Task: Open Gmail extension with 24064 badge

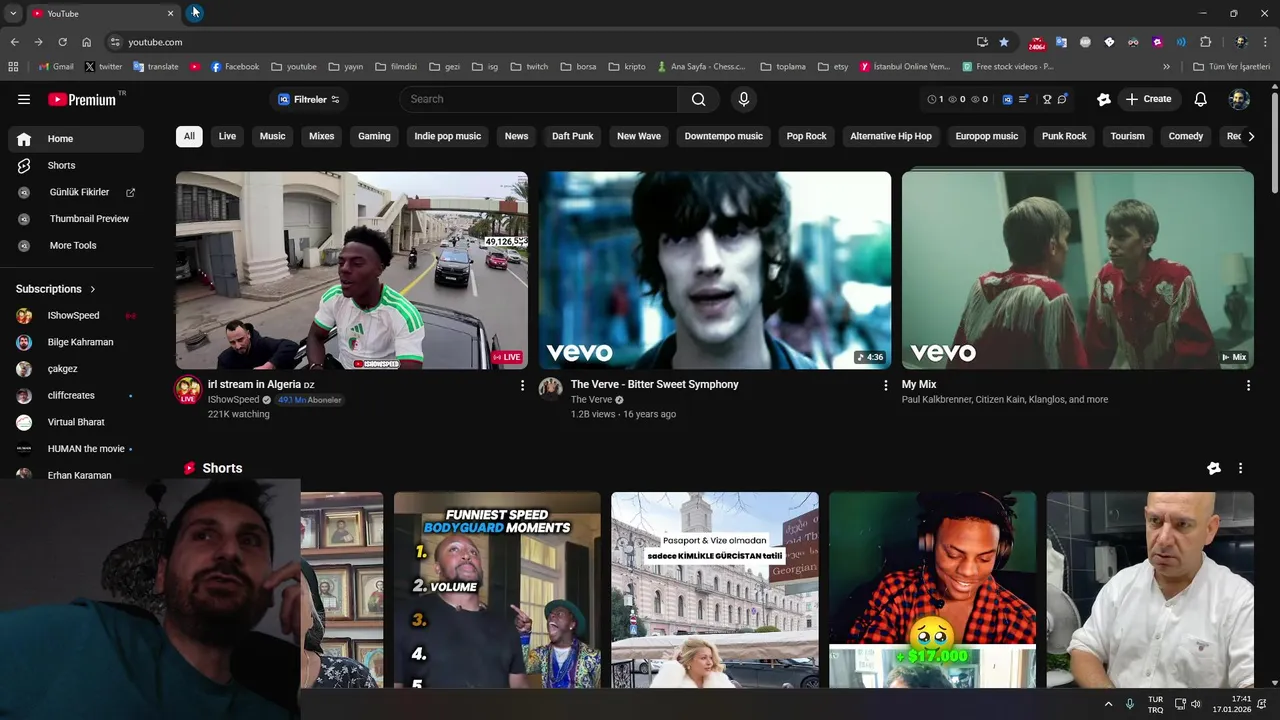Action: [x=1037, y=42]
